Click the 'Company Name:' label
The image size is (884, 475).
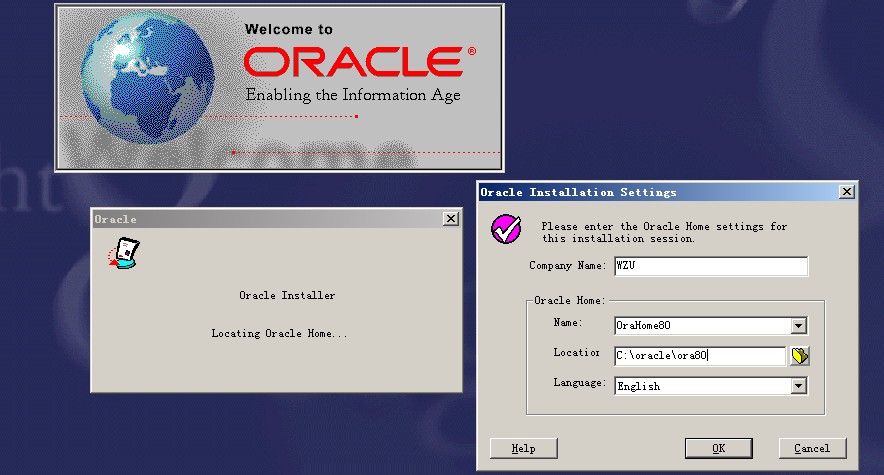point(567,265)
